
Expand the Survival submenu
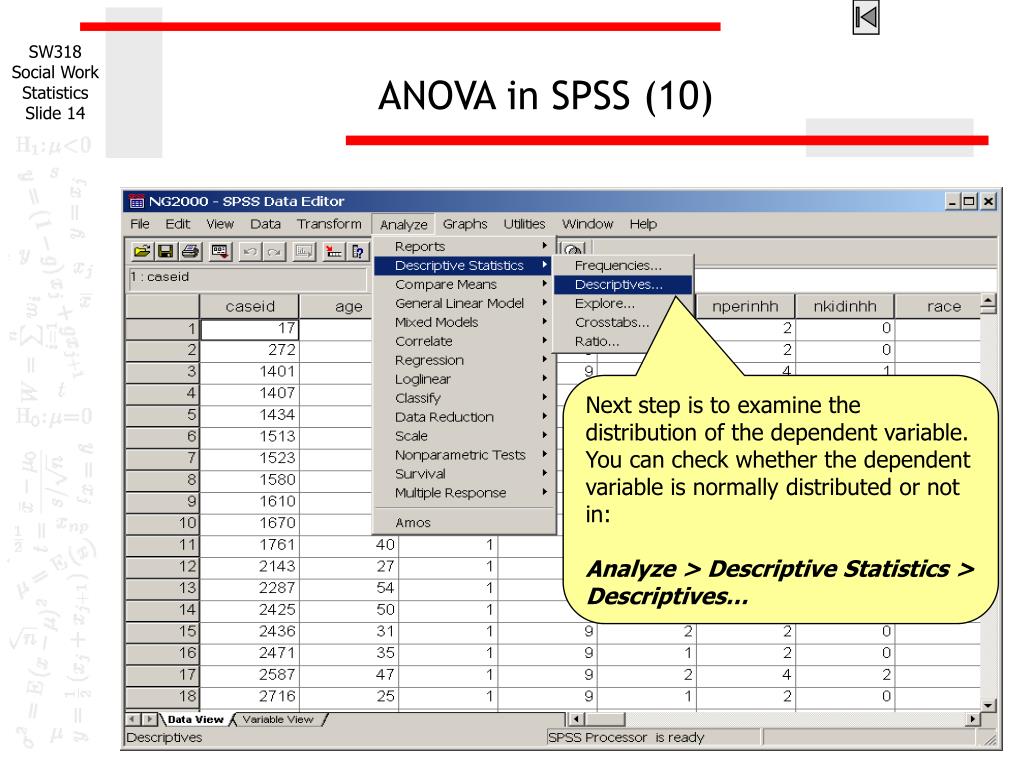[464, 474]
